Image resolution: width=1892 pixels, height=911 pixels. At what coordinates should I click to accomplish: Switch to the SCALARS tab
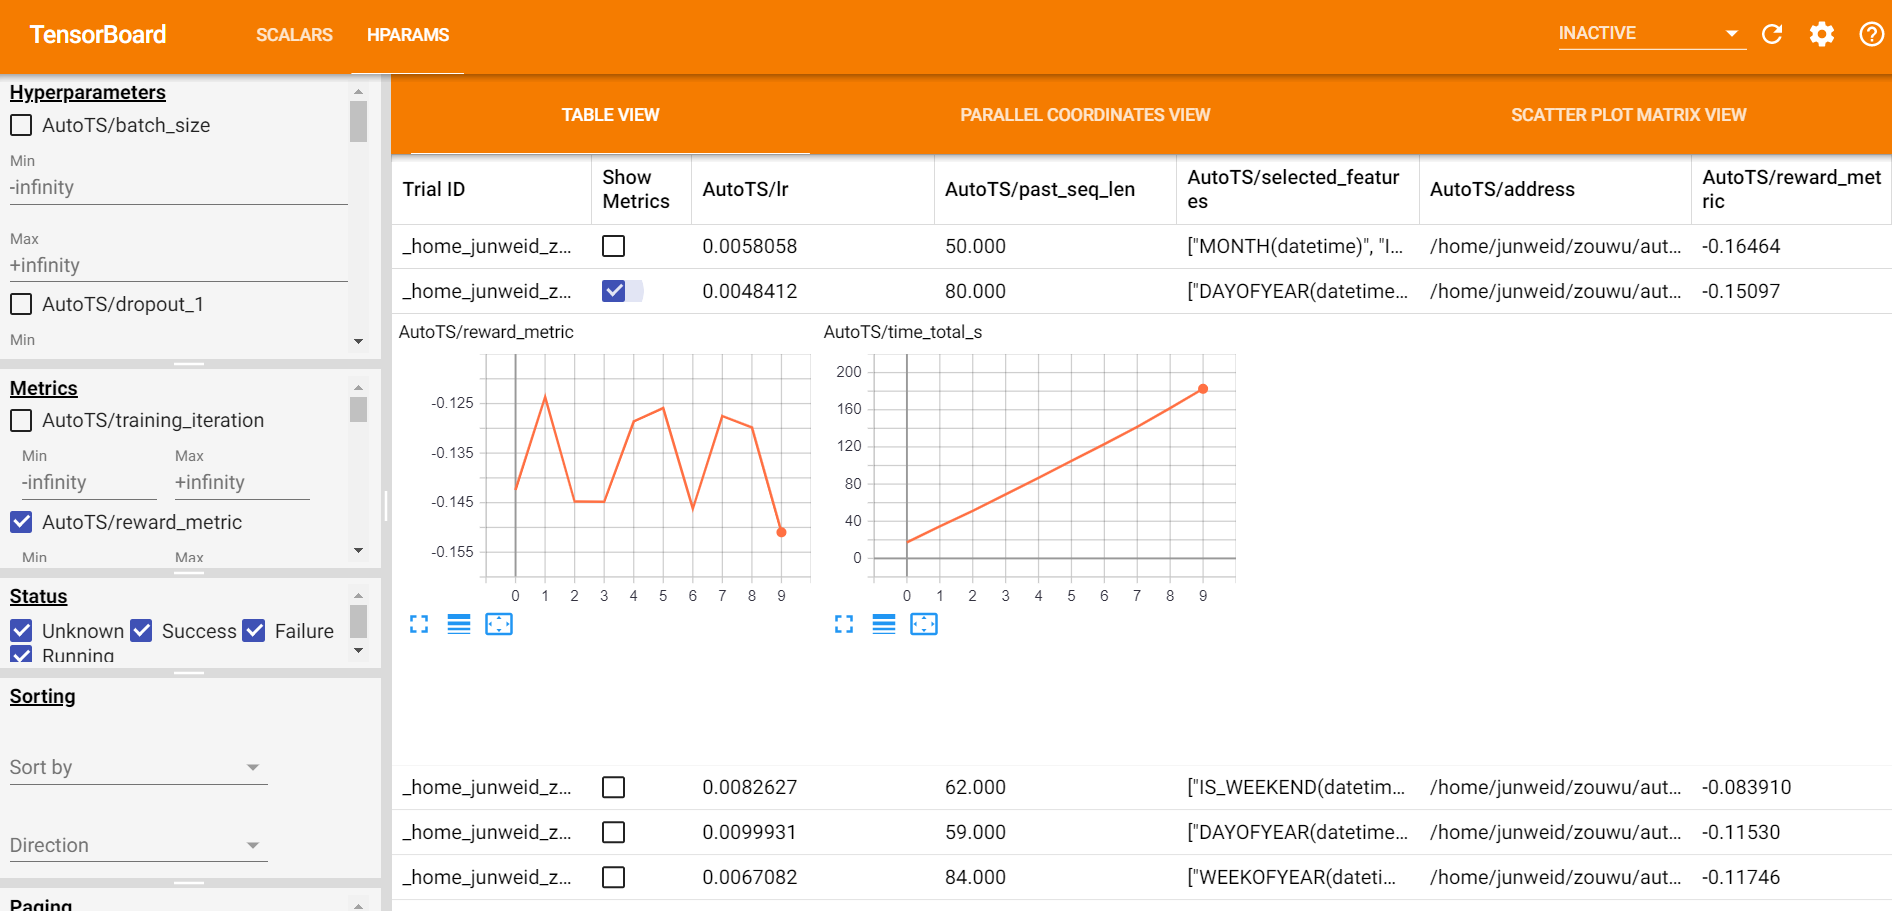[x=294, y=35]
